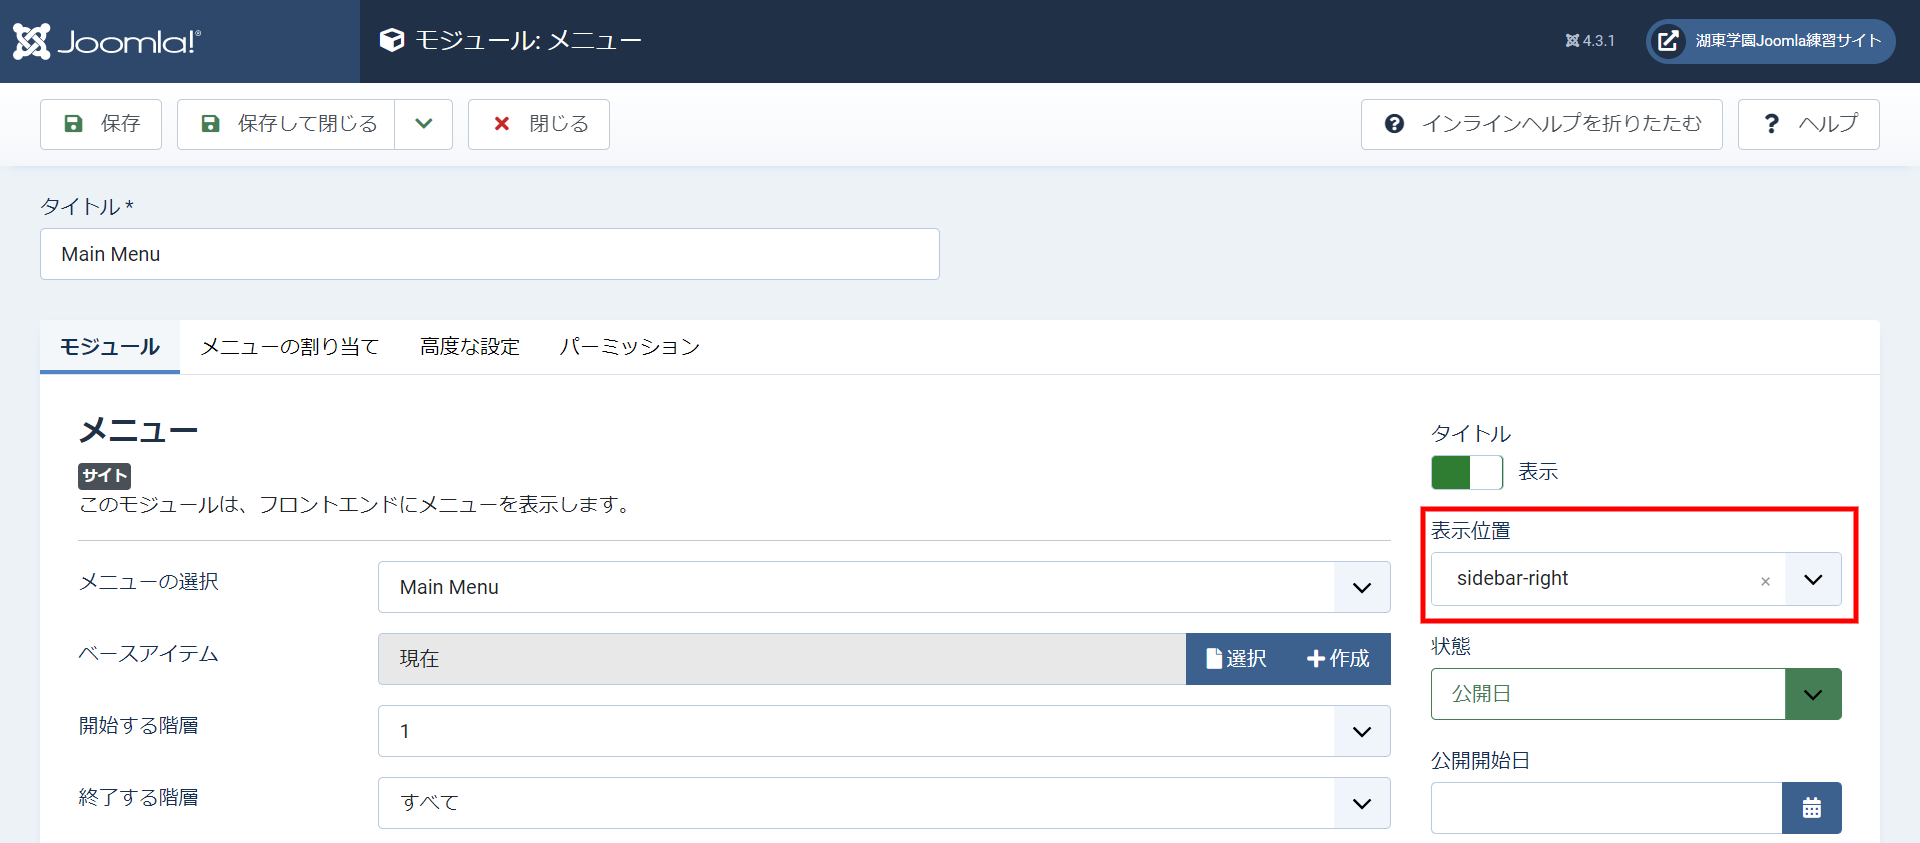The height and width of the screenshot is (843, 1920).
Task: Switch to the メニューの割り当て tab
Action: 290,347
